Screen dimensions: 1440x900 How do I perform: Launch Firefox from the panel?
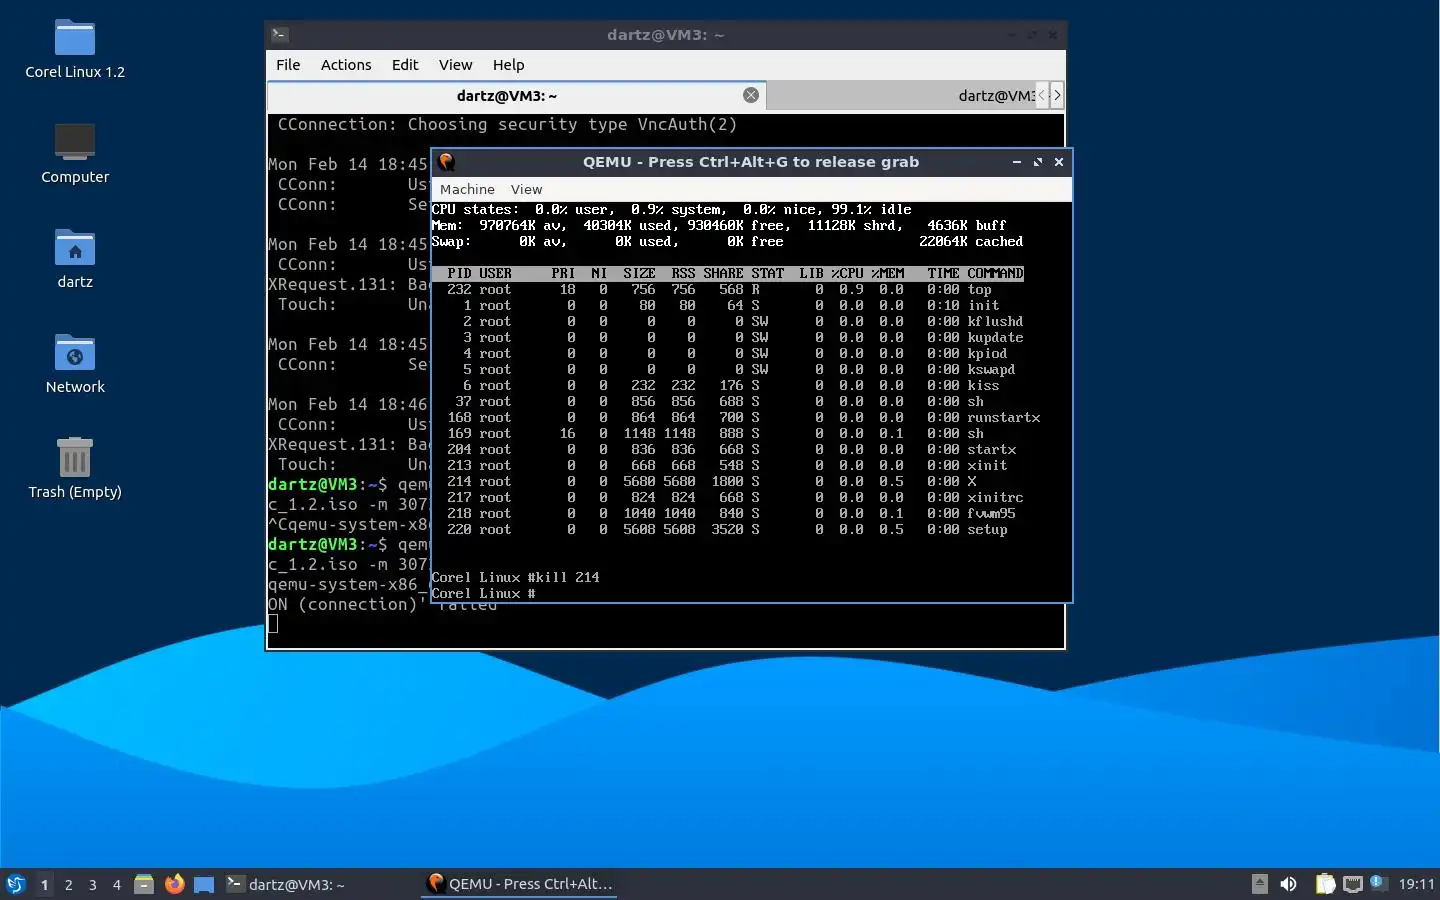(174, 884)
